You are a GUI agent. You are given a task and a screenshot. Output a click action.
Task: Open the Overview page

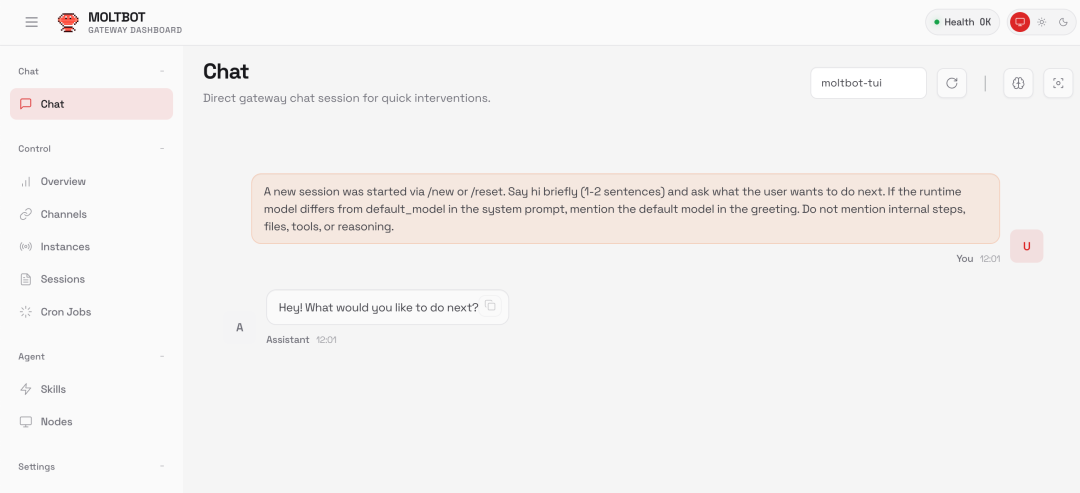click(63, 182)
